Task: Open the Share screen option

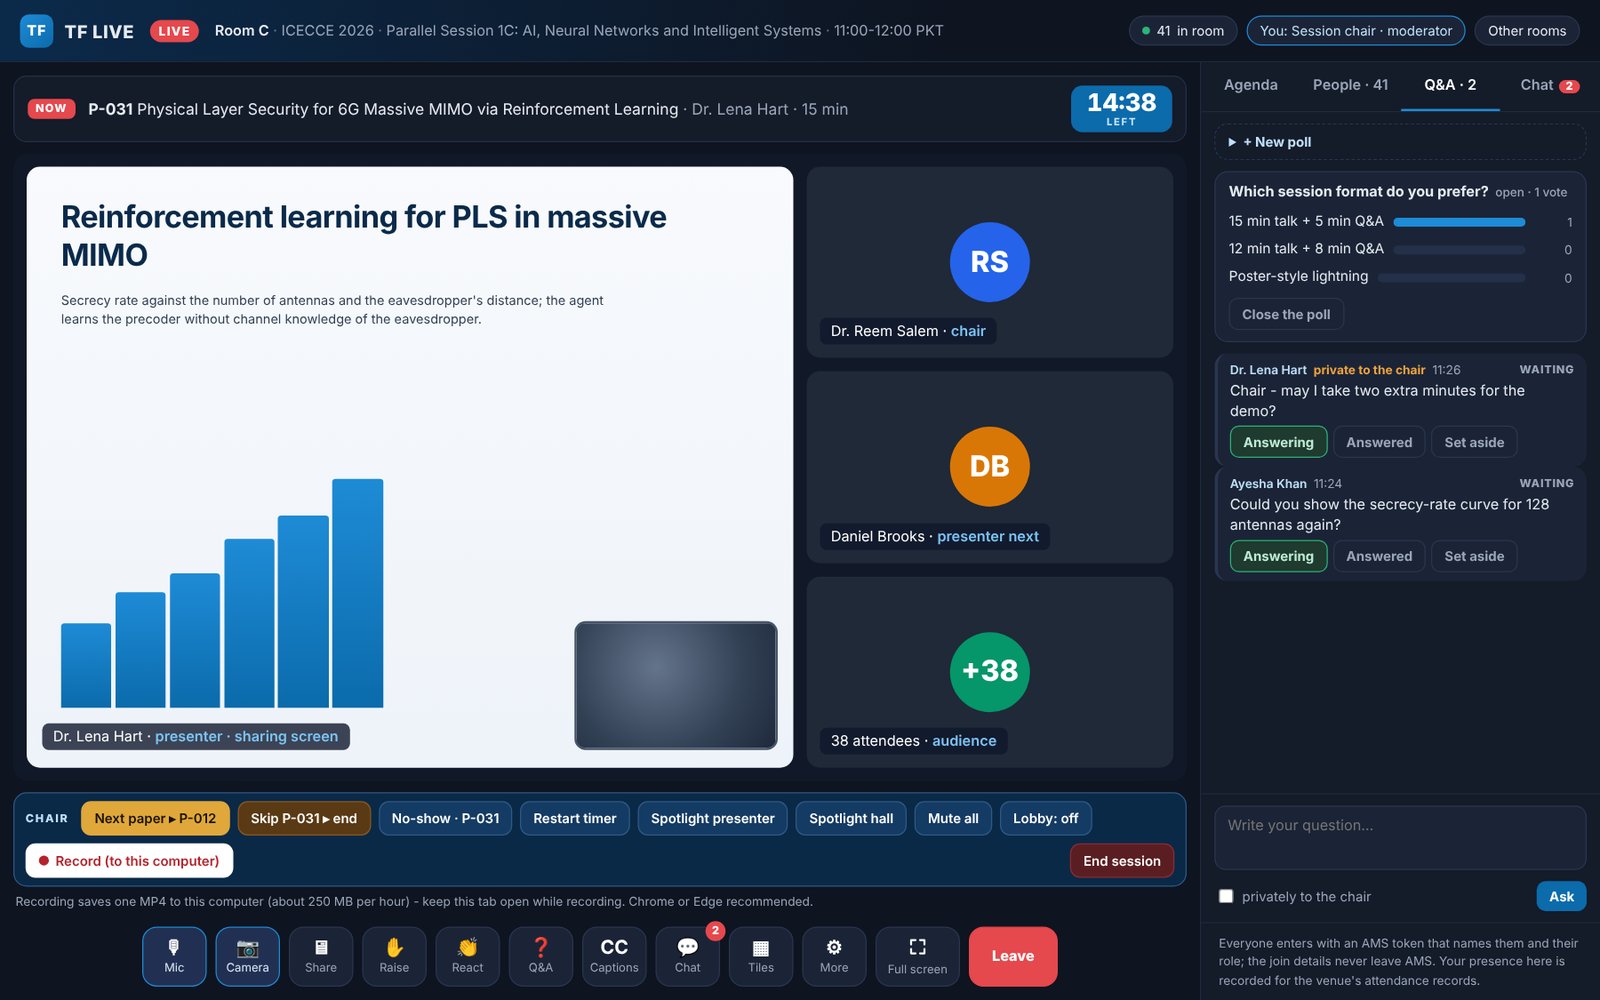Action: tap(321, 956)
